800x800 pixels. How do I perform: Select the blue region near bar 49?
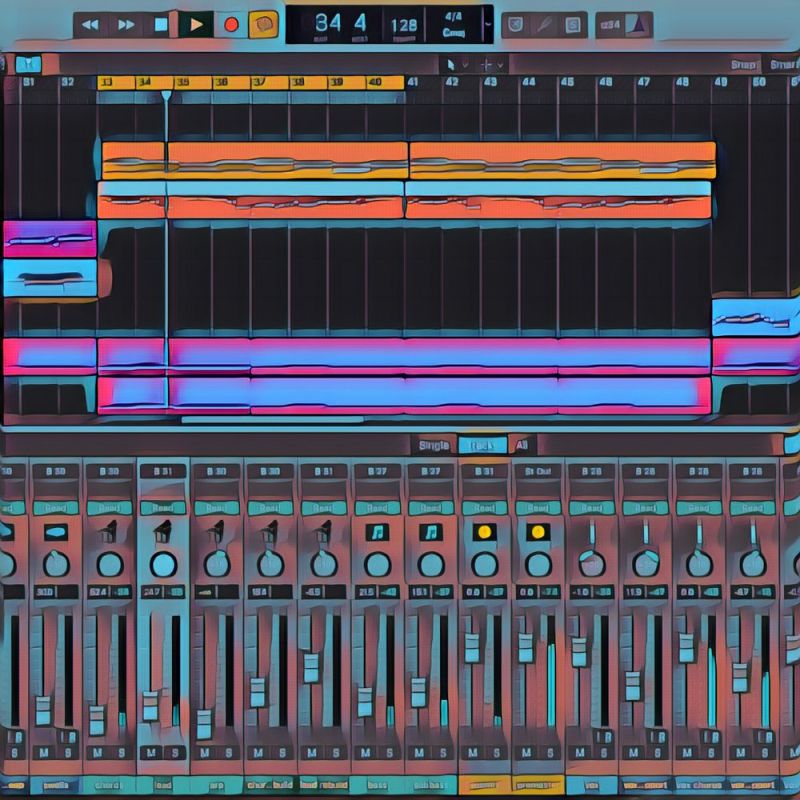755,318
